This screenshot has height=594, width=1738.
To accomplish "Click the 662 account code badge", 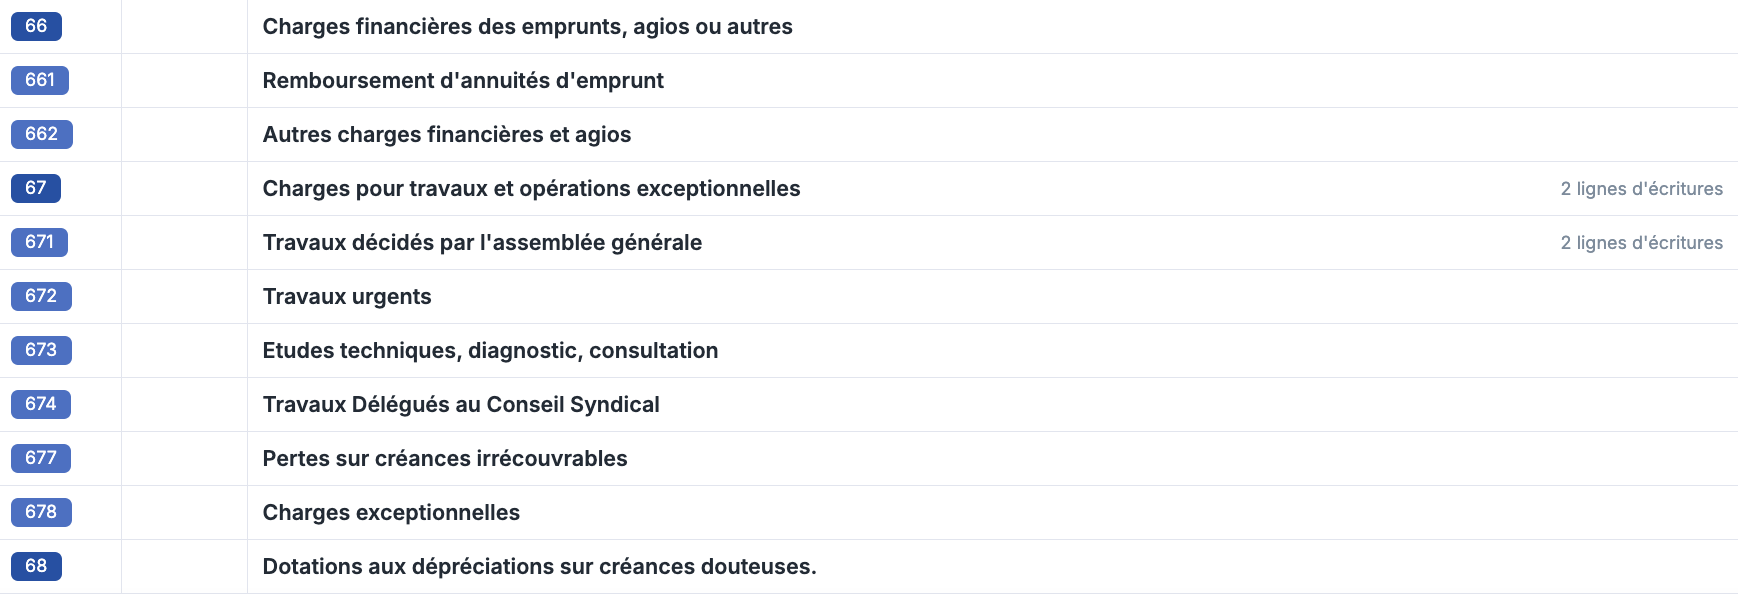I will (41, 135).
